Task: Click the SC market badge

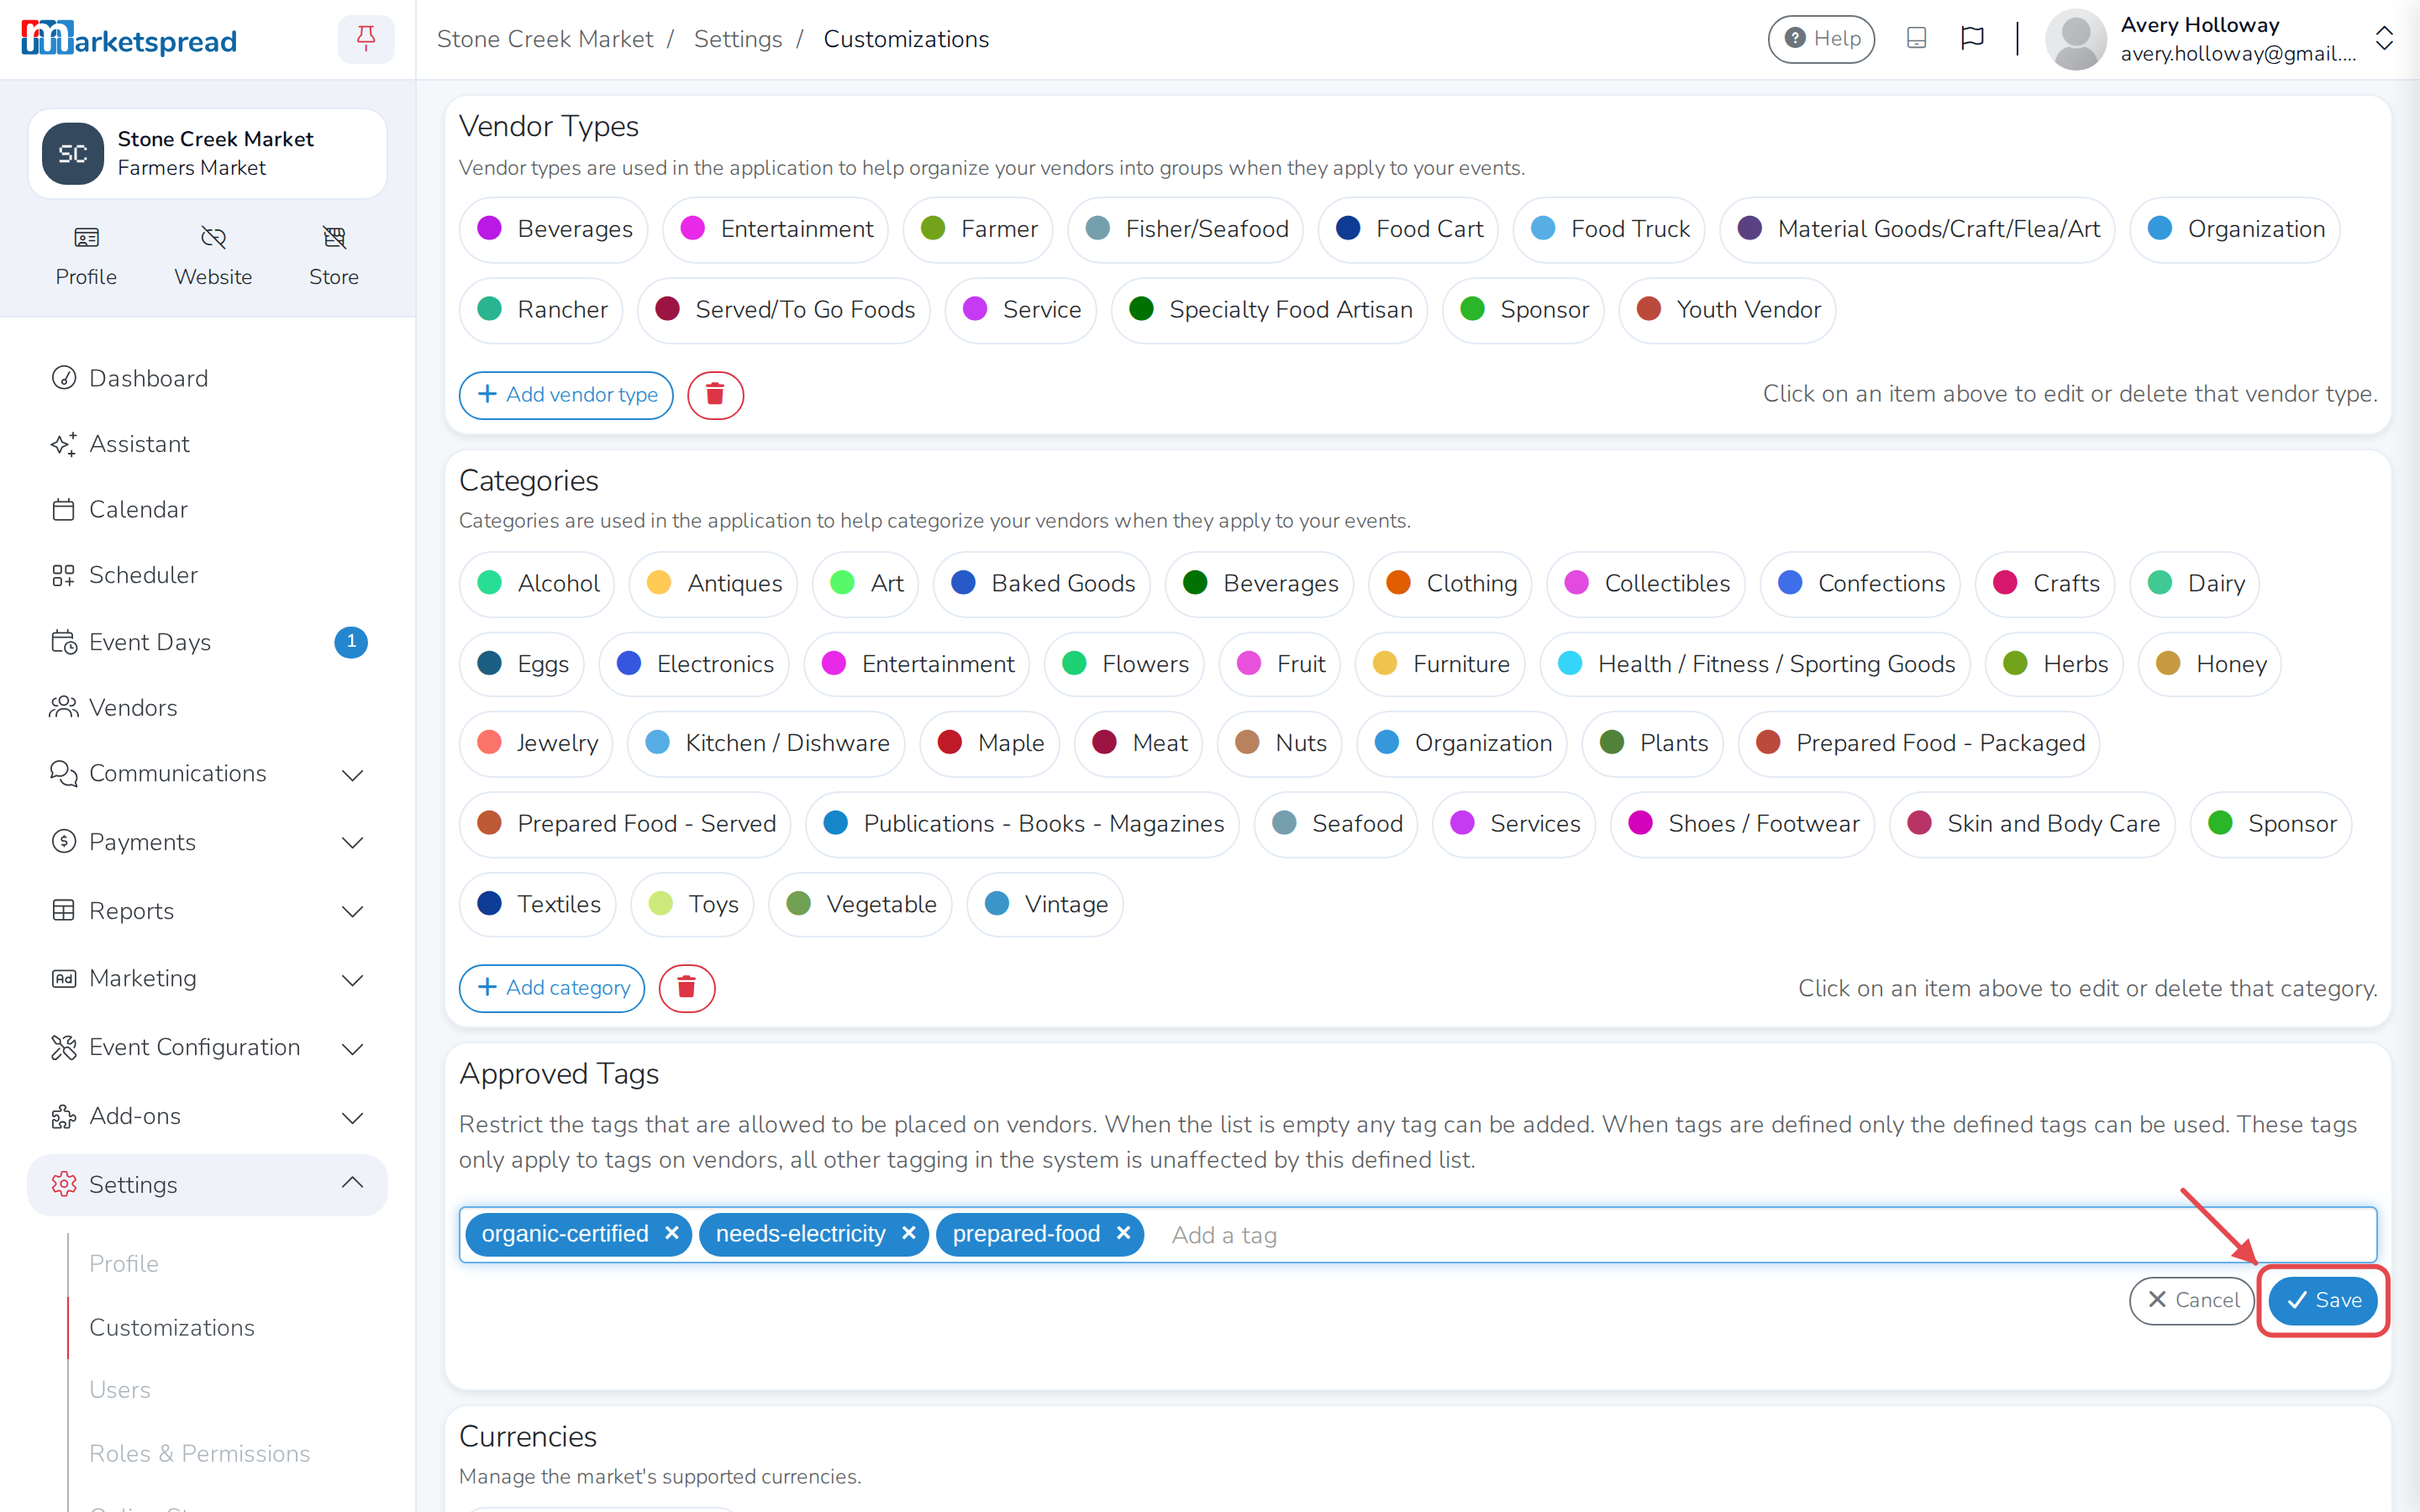Action: [x=73, y=154]
